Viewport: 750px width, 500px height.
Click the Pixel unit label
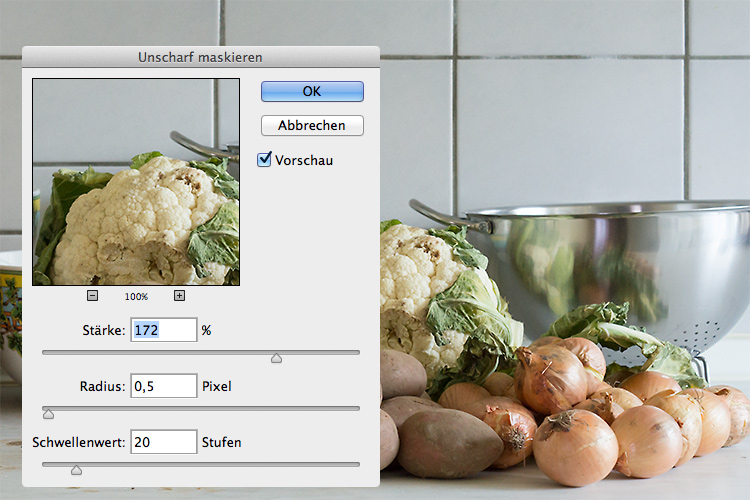pyautogui.click(x=217, y=386)
